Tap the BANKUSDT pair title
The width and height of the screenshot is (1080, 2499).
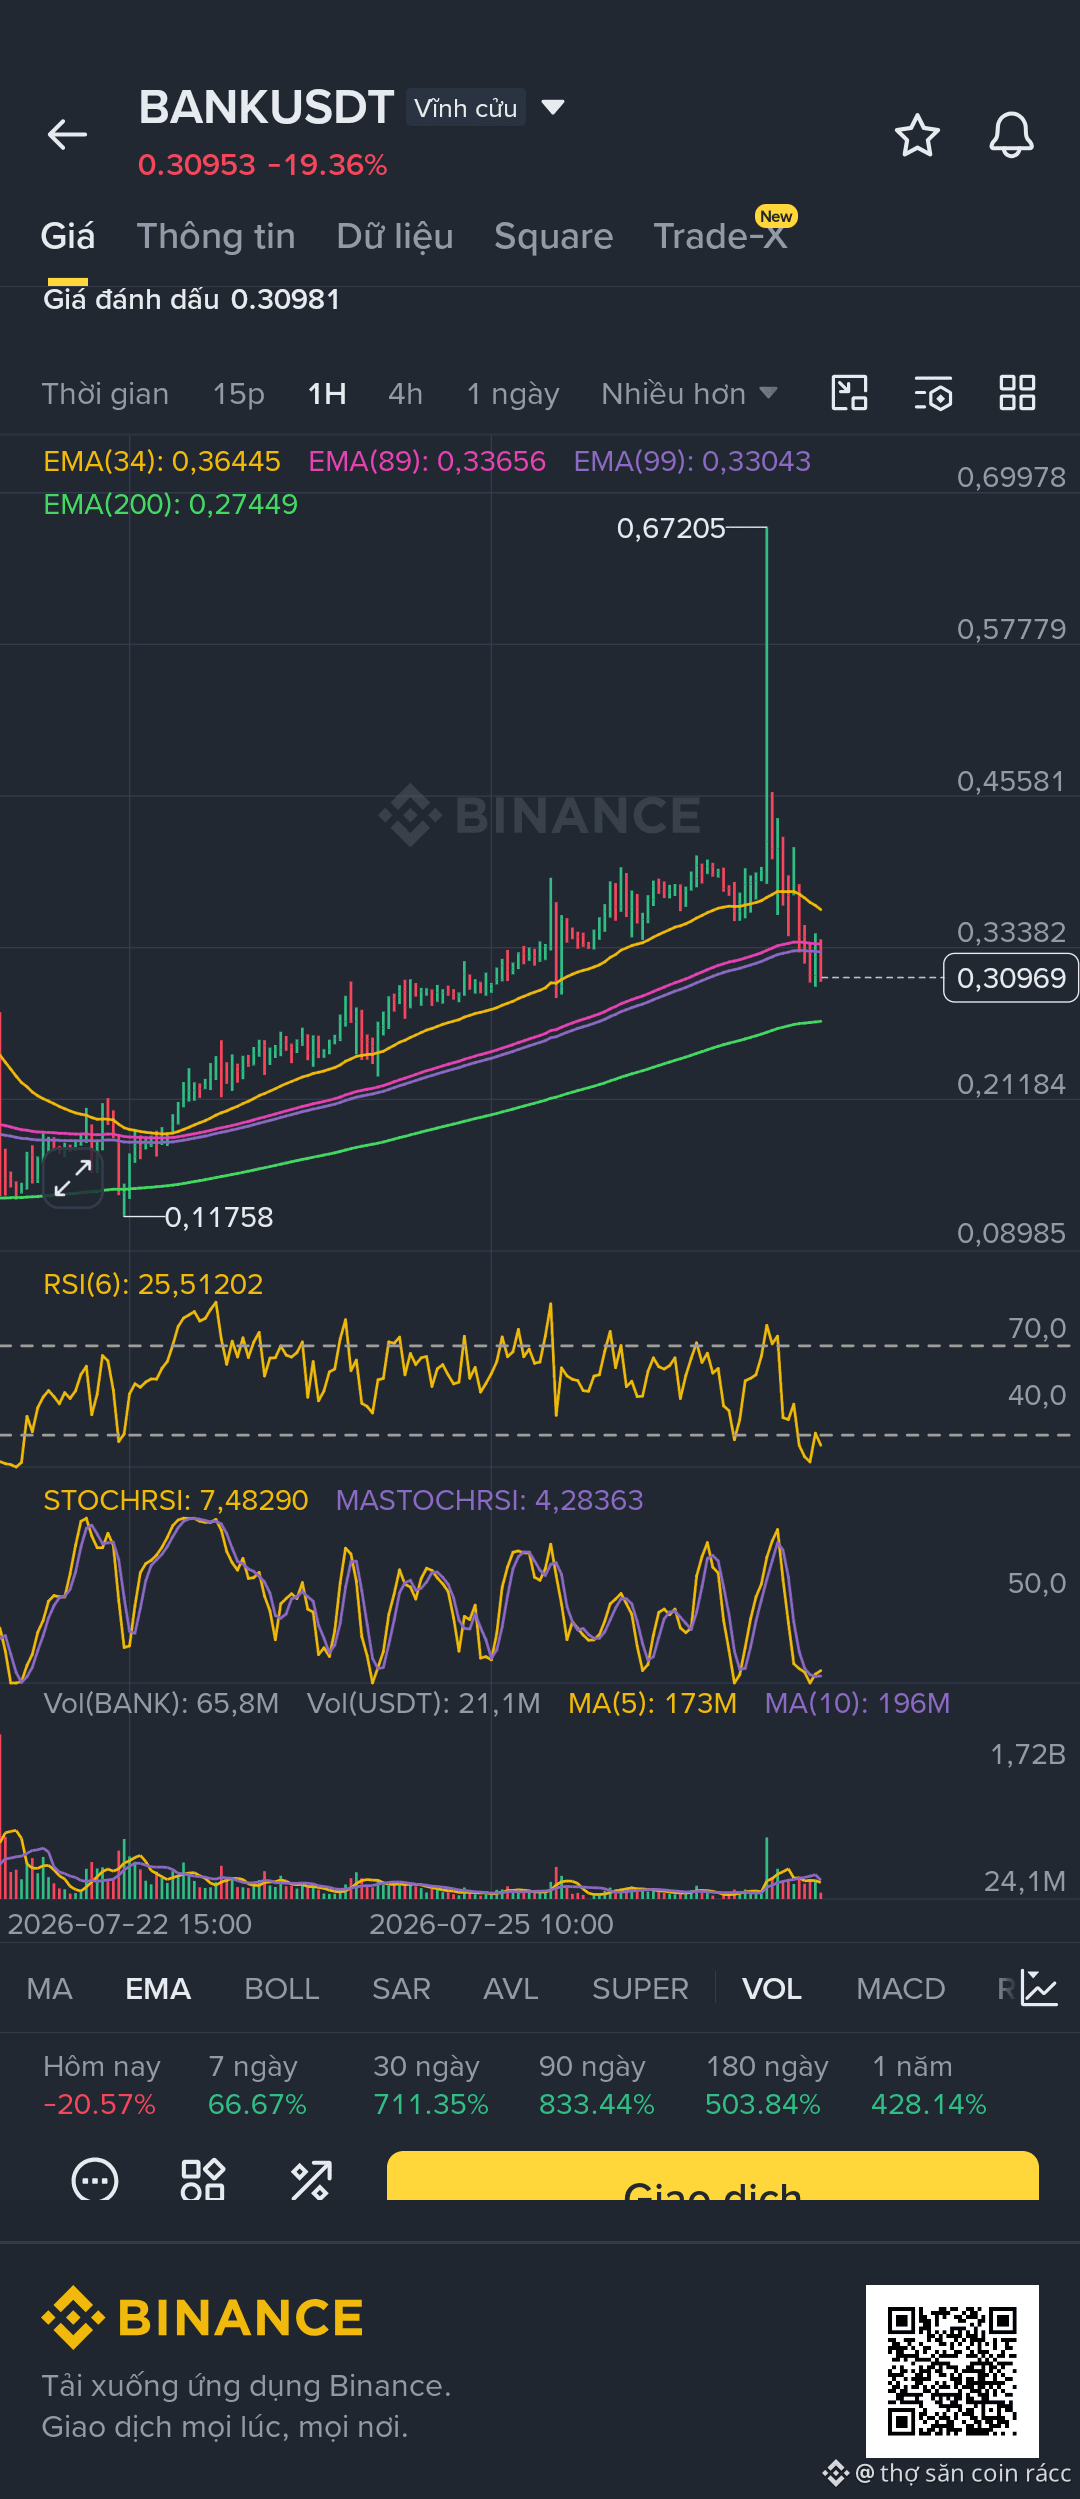(266, 107)
